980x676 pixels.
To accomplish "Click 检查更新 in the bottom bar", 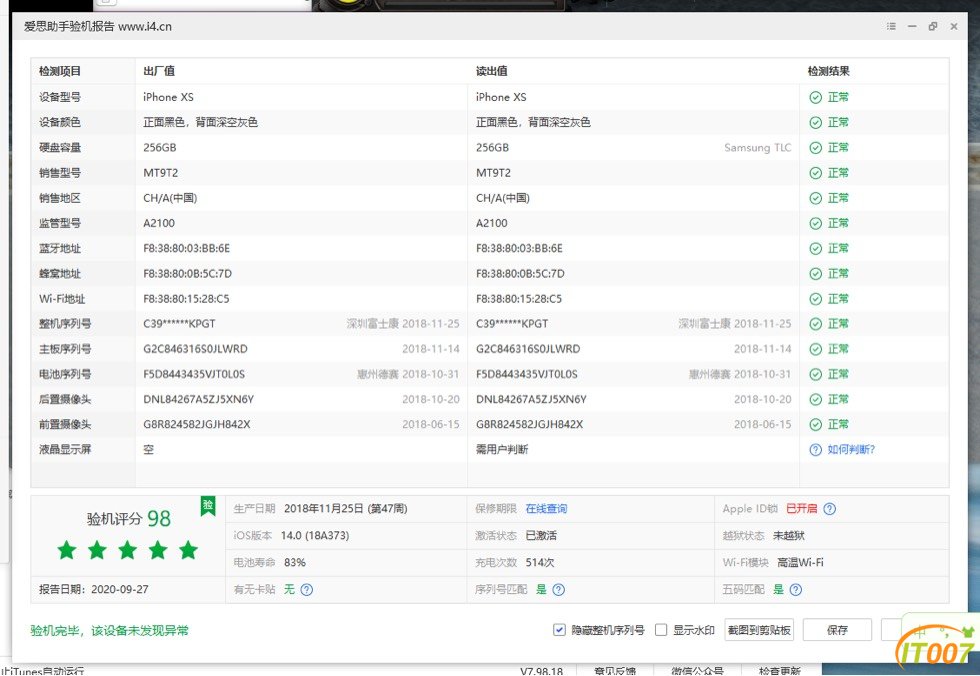I will pos(779,671).
